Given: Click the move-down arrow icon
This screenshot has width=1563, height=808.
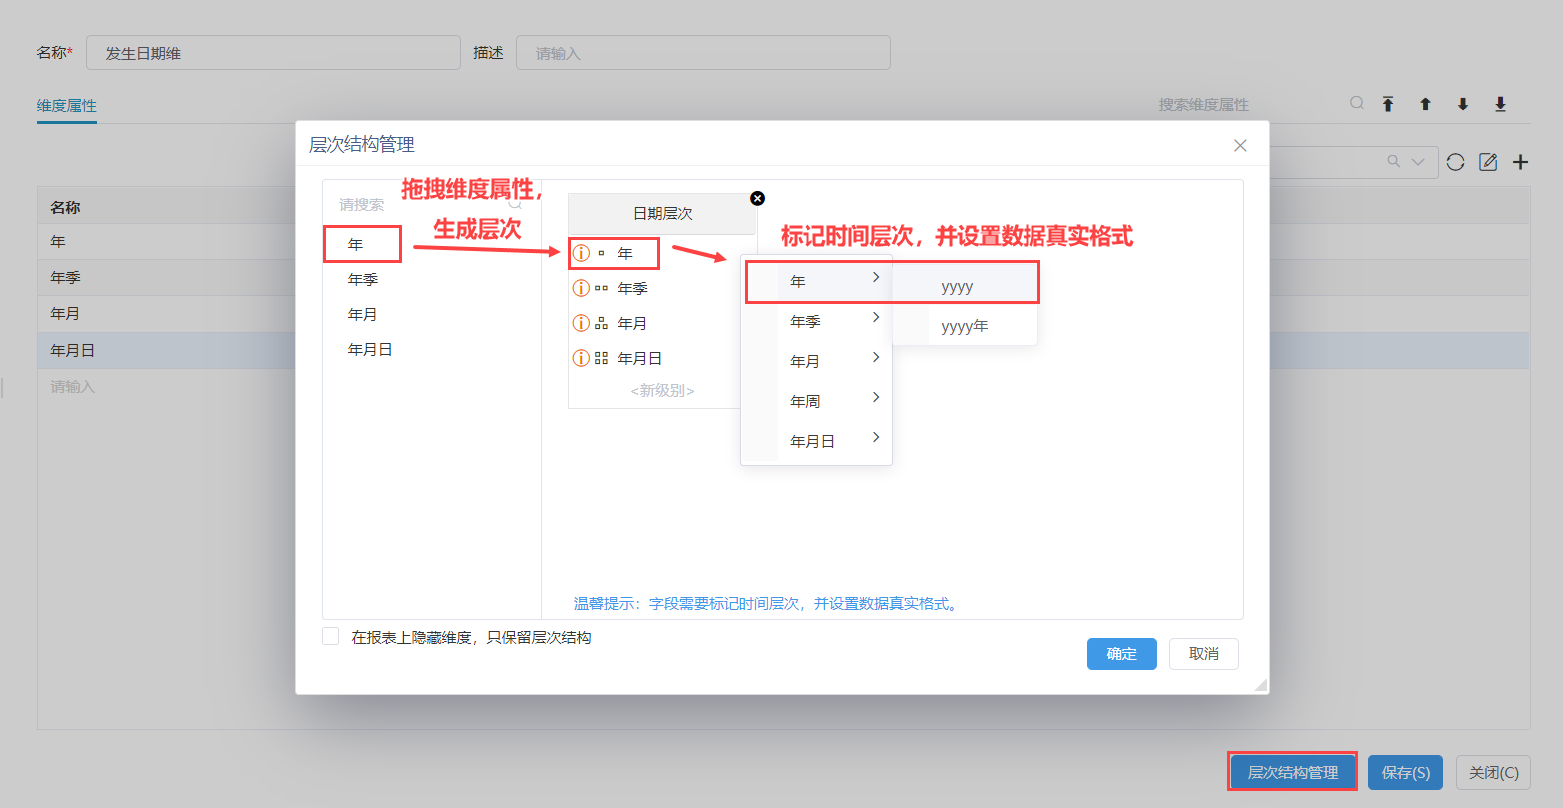Looking at the screenshot, I should point(1463,104).
